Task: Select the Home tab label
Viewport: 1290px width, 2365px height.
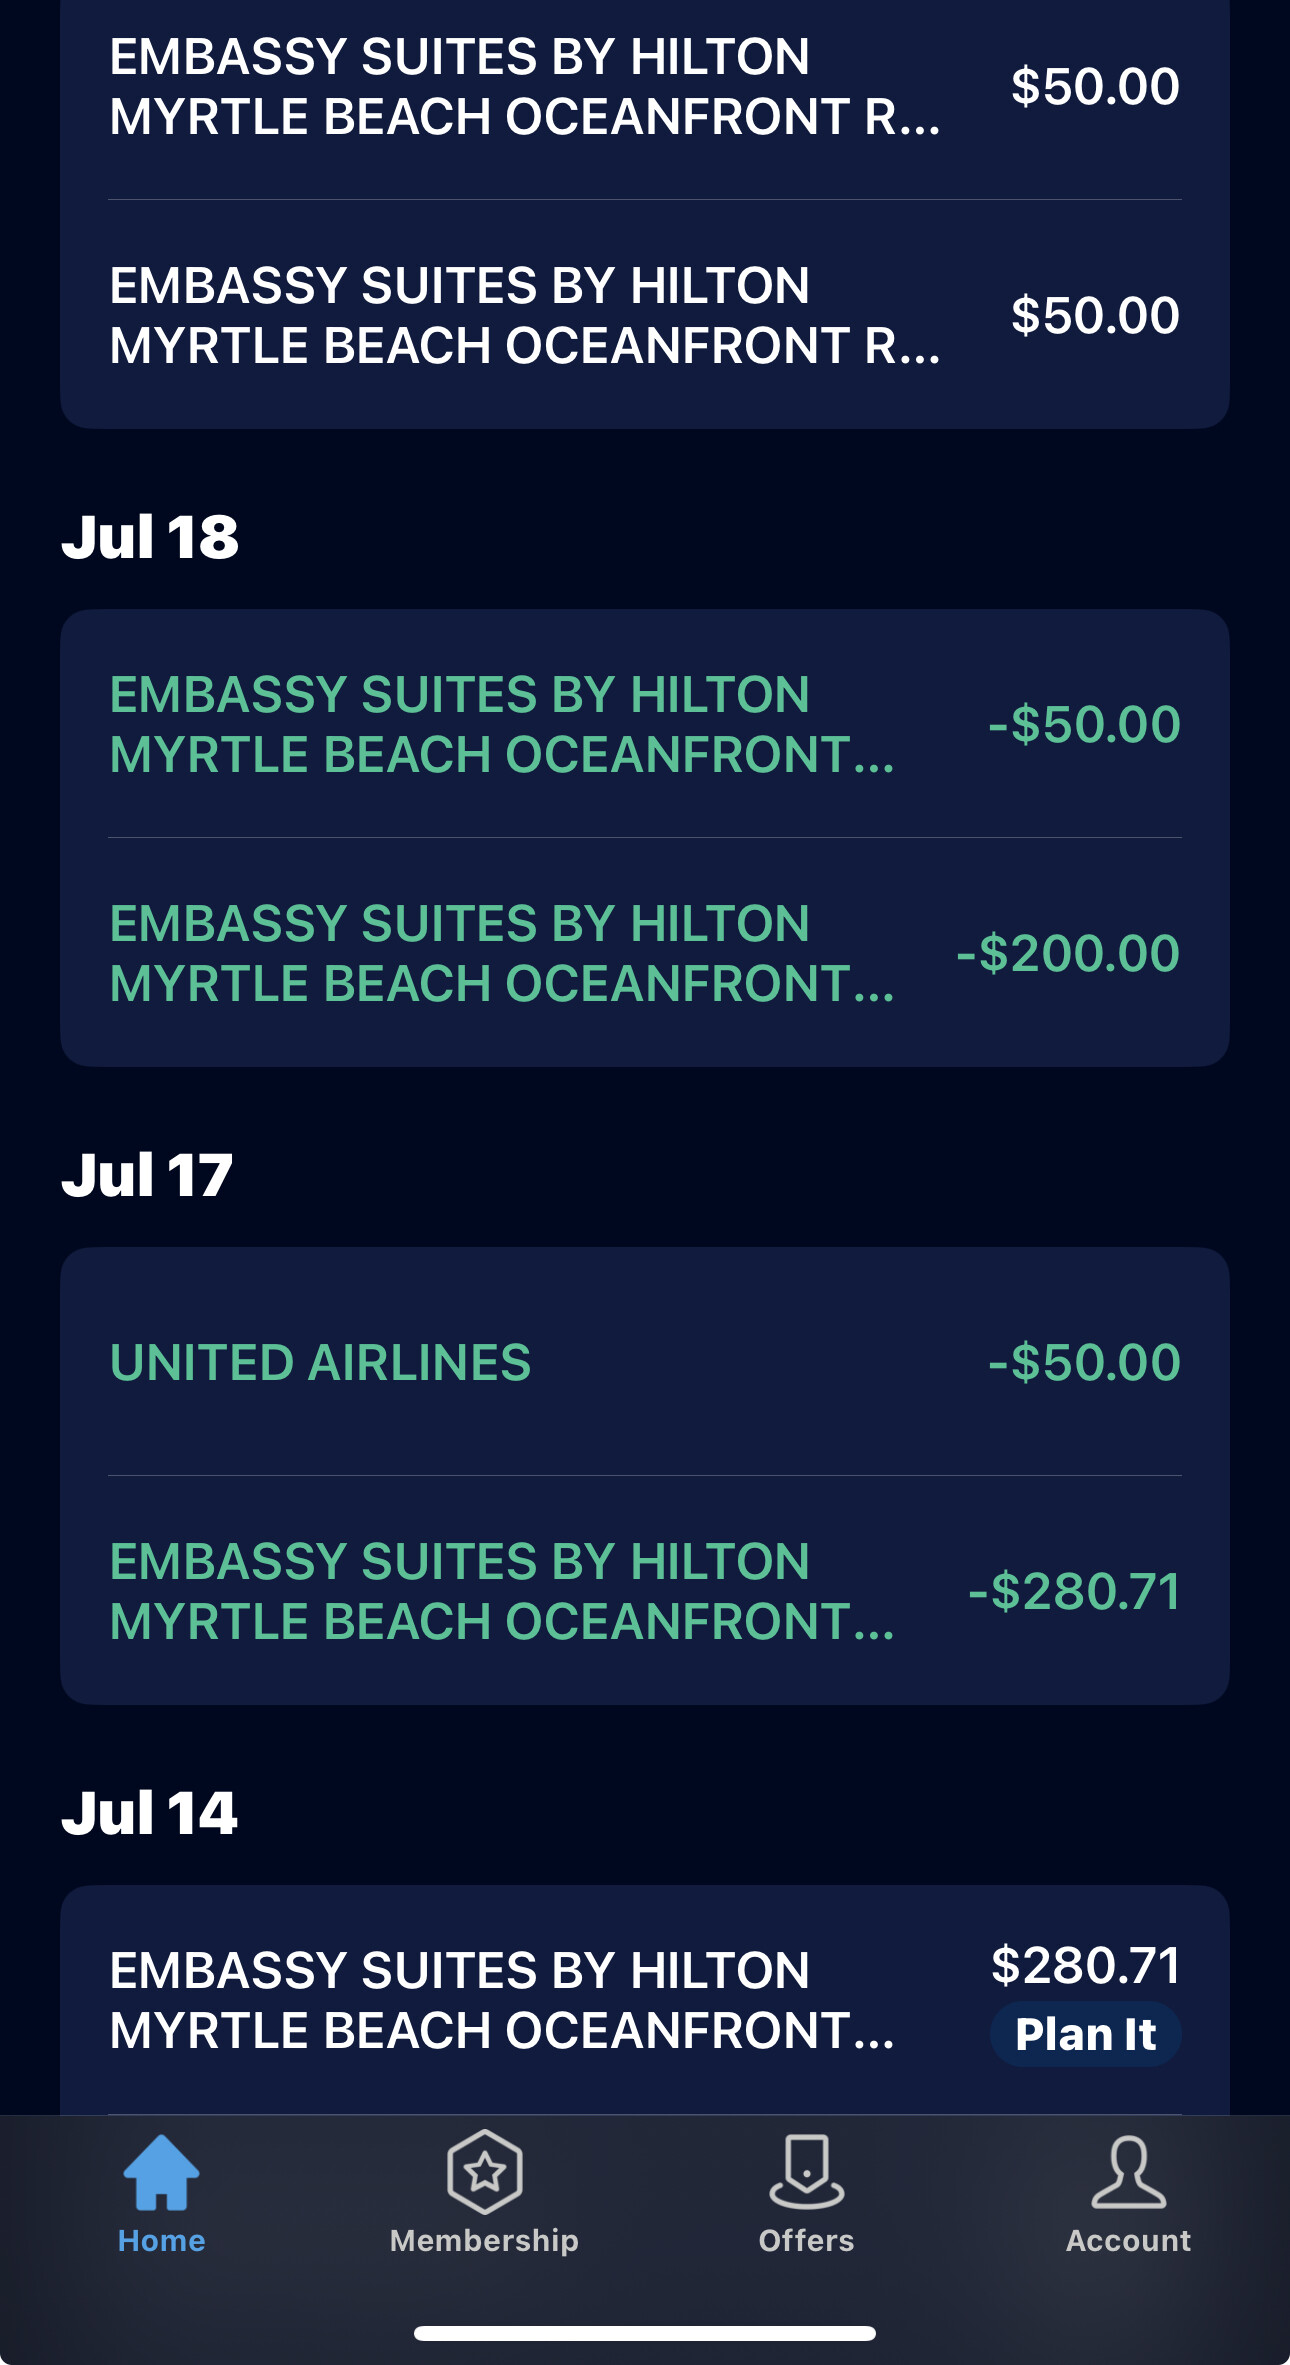Action: coord(161,2241)
